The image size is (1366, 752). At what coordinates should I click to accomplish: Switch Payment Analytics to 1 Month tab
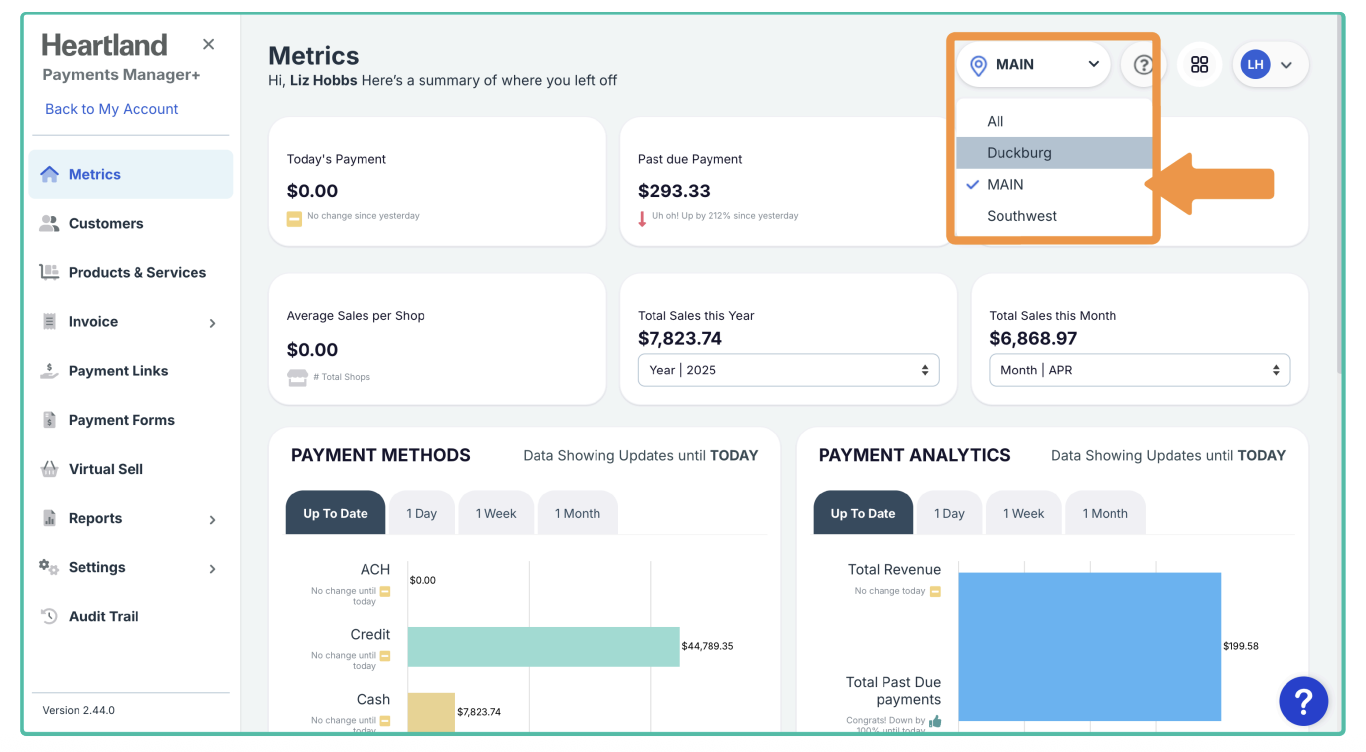[1104, 514]
